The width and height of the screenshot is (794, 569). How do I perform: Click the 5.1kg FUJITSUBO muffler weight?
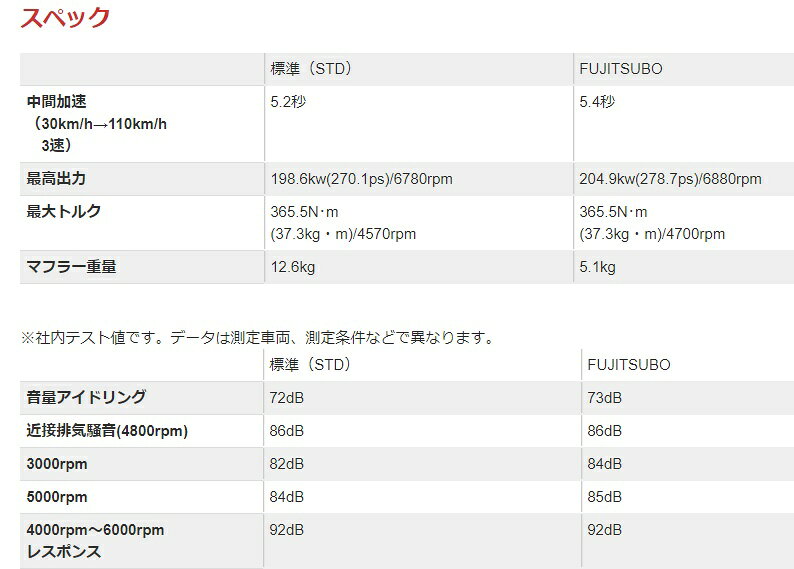coord(597,267)
